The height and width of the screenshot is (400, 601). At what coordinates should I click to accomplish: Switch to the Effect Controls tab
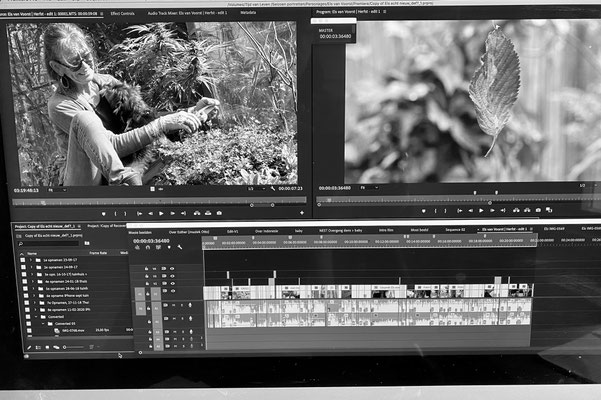coord(122,13)
